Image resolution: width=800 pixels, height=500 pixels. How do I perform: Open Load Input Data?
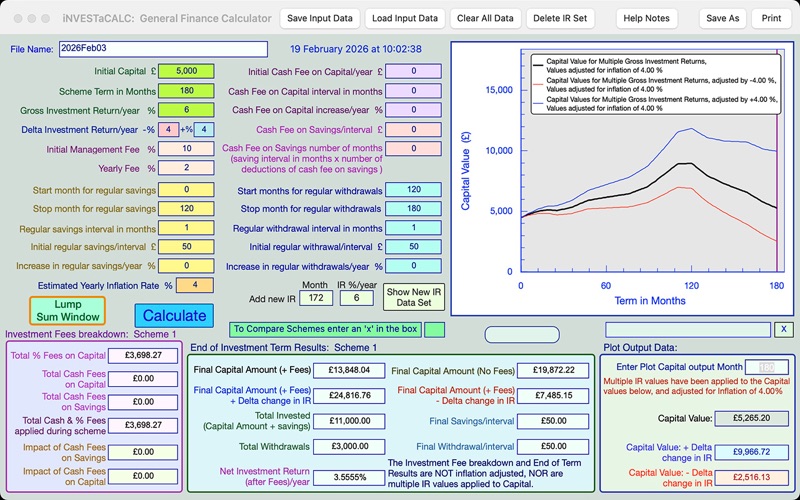click(405, 18)
